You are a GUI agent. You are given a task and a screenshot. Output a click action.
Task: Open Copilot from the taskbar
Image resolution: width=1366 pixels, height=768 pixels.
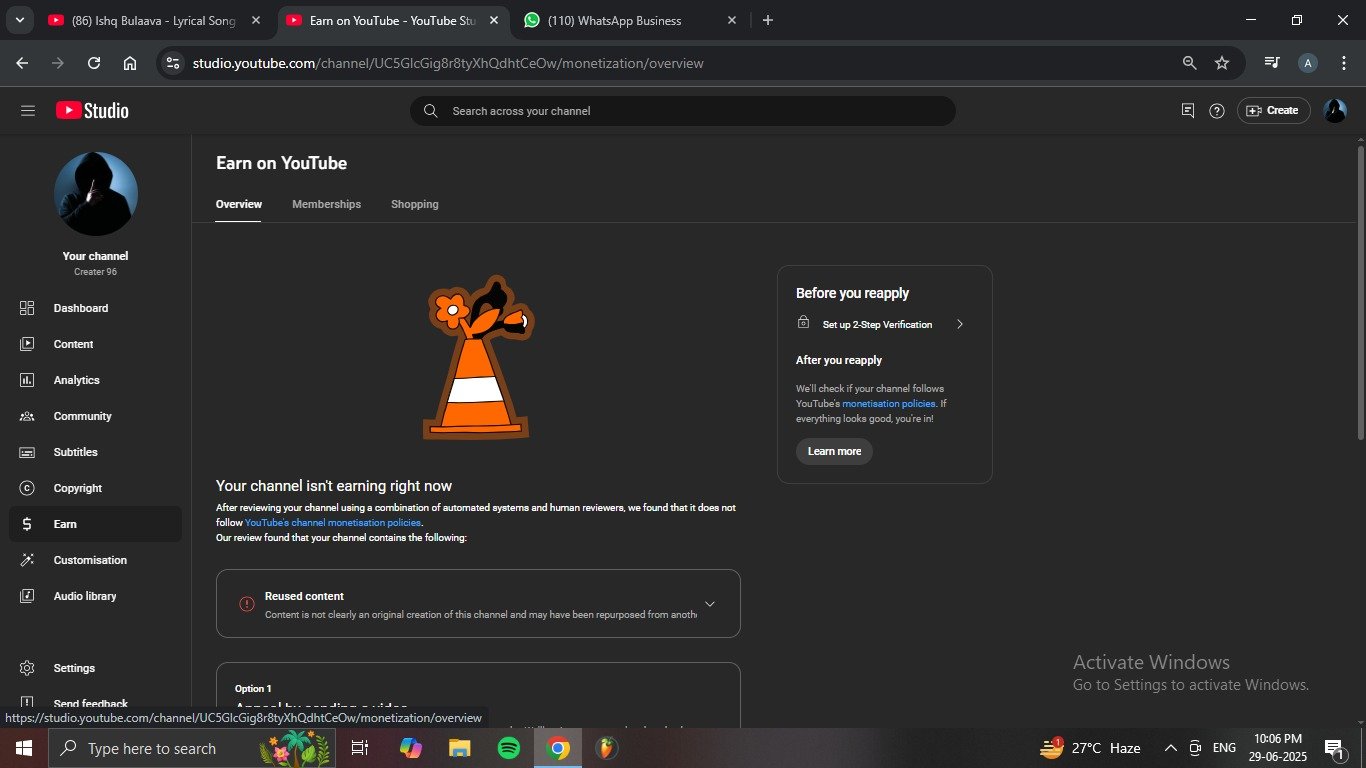click(411, 748)
